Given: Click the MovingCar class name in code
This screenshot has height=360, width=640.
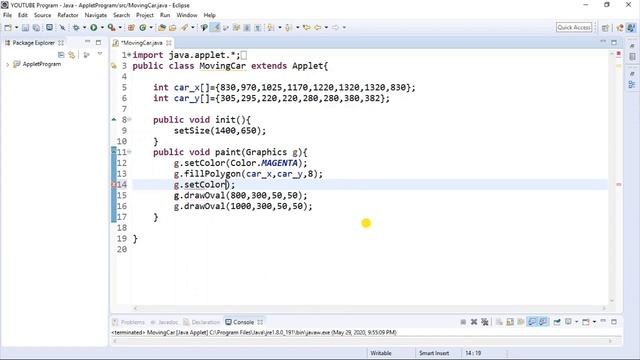Looking at the screenshot, I should (x=222, y=66).
